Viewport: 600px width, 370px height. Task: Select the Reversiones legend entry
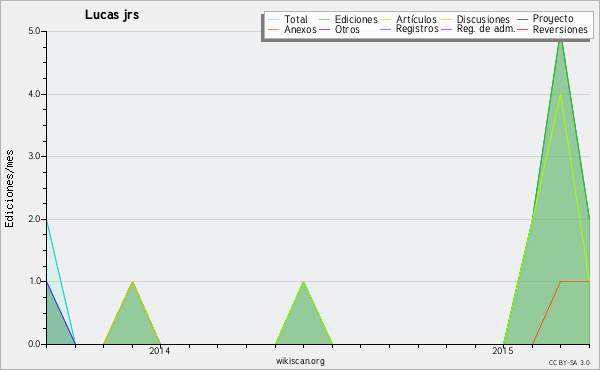click(553, 29)
